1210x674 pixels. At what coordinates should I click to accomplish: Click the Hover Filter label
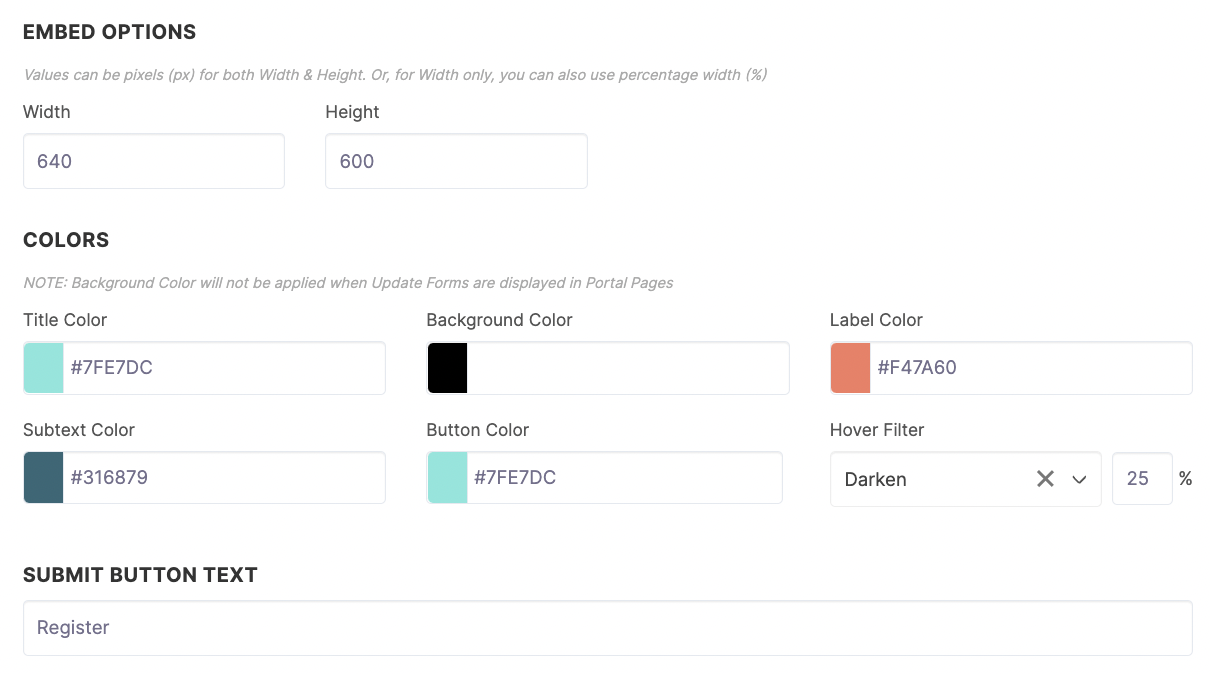[x=877, y=430]
